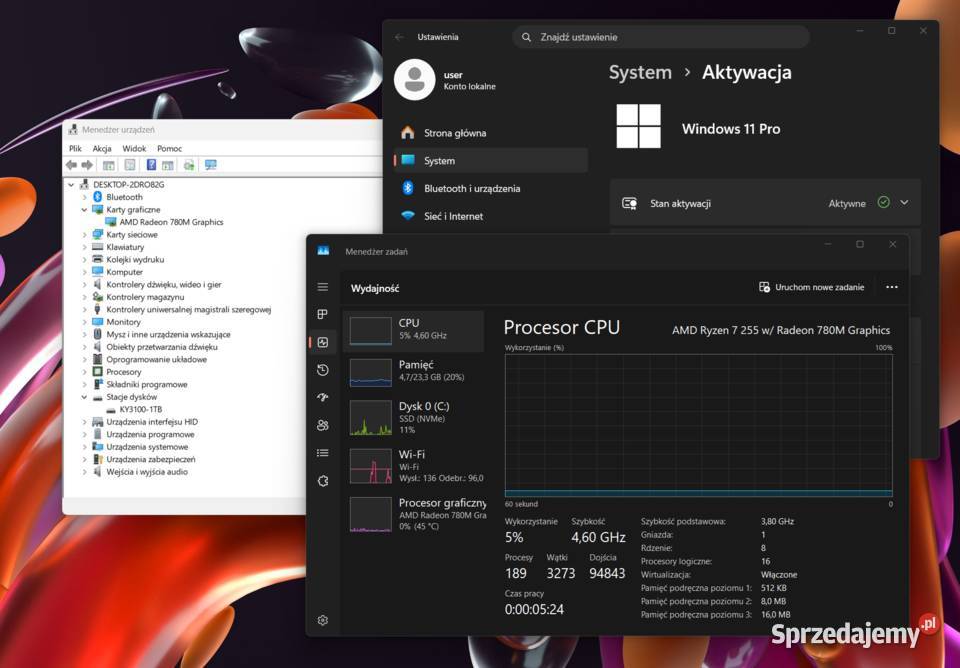Click the user avatar in Settings

click(x=414, y=80)
